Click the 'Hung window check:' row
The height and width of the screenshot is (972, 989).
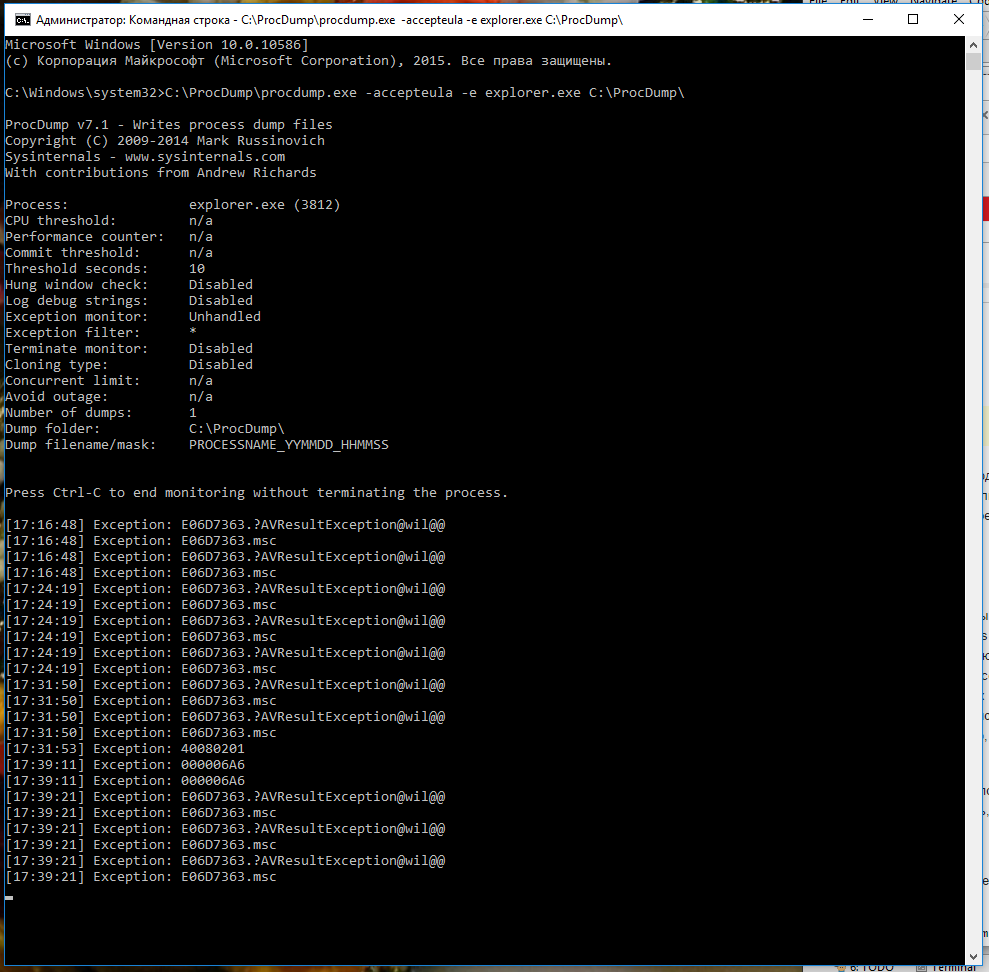(x=129, y=284)
